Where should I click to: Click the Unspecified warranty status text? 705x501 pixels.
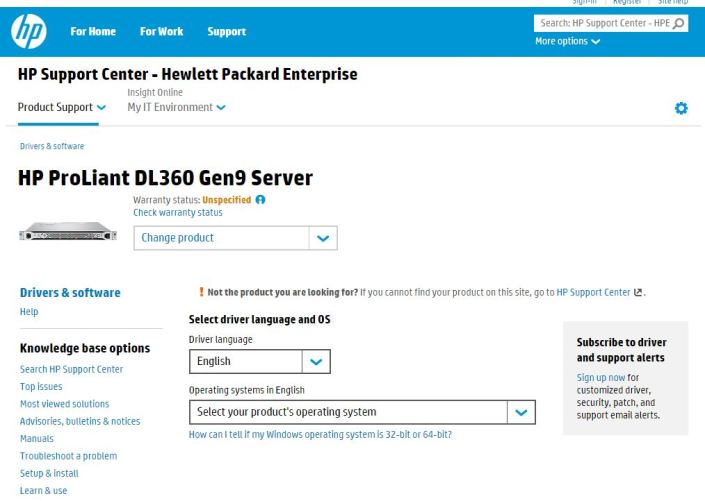(x=227, y=200)
